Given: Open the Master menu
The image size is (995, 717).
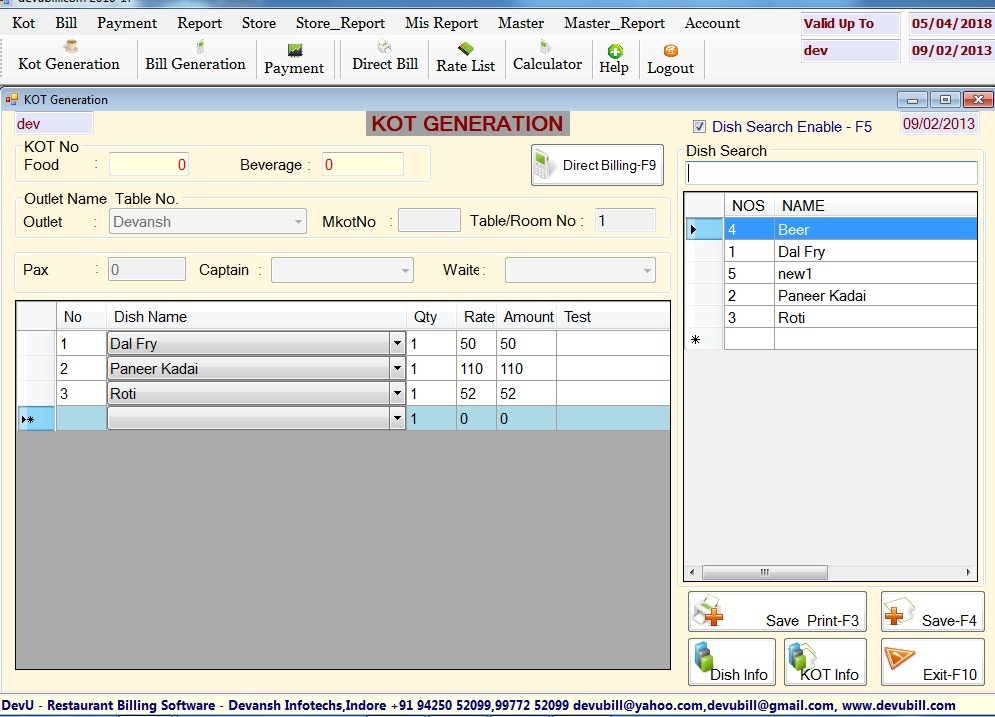Looking at the screenshot, I should [521, 23].
